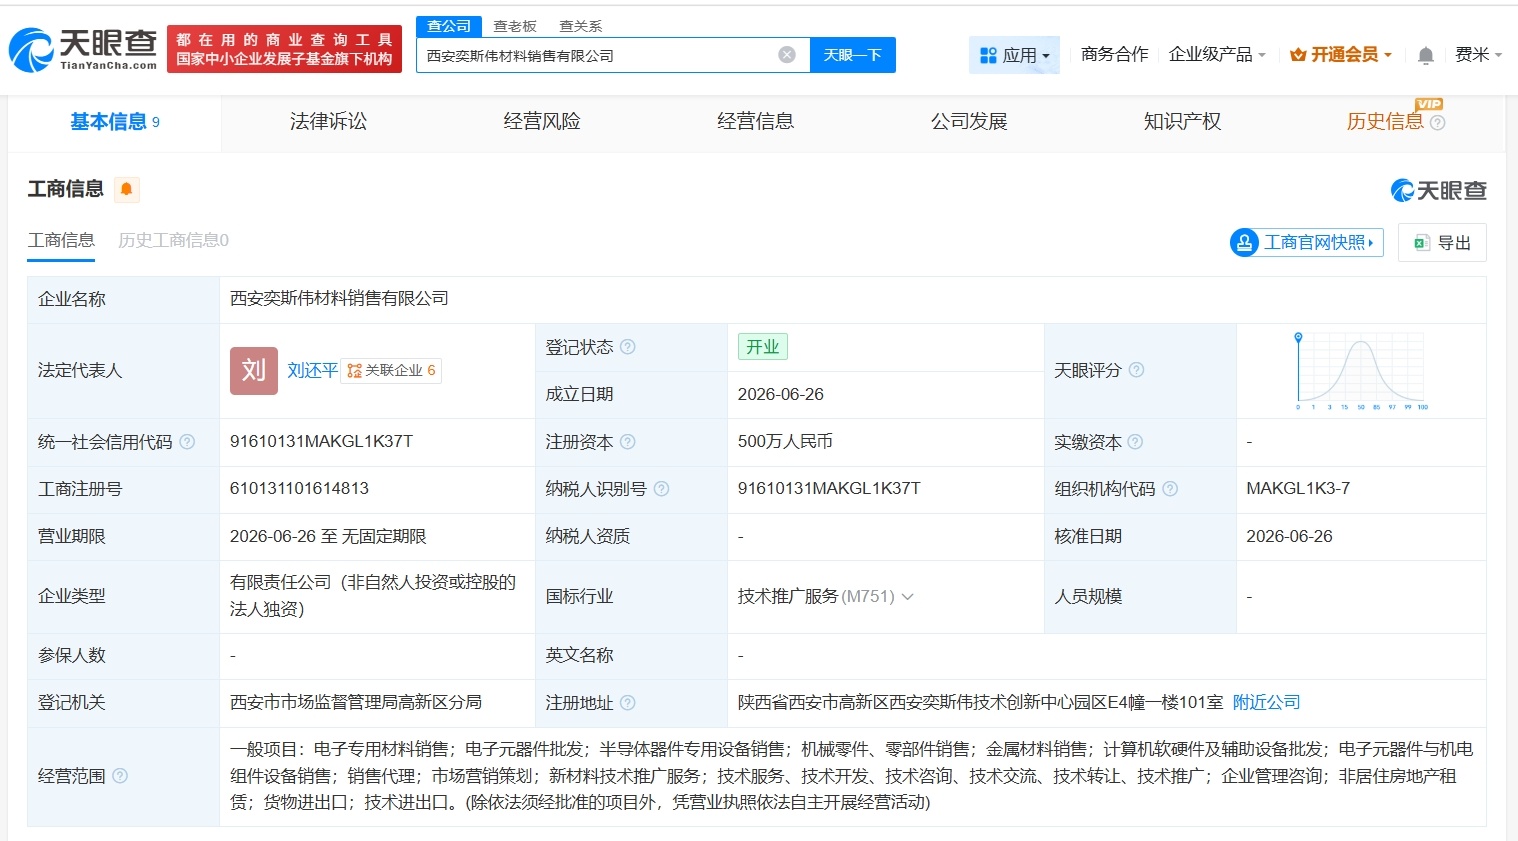The width and height of the screenshot is (1518, 841).
Task: Click the 导出 export button
Action: 1442,243
